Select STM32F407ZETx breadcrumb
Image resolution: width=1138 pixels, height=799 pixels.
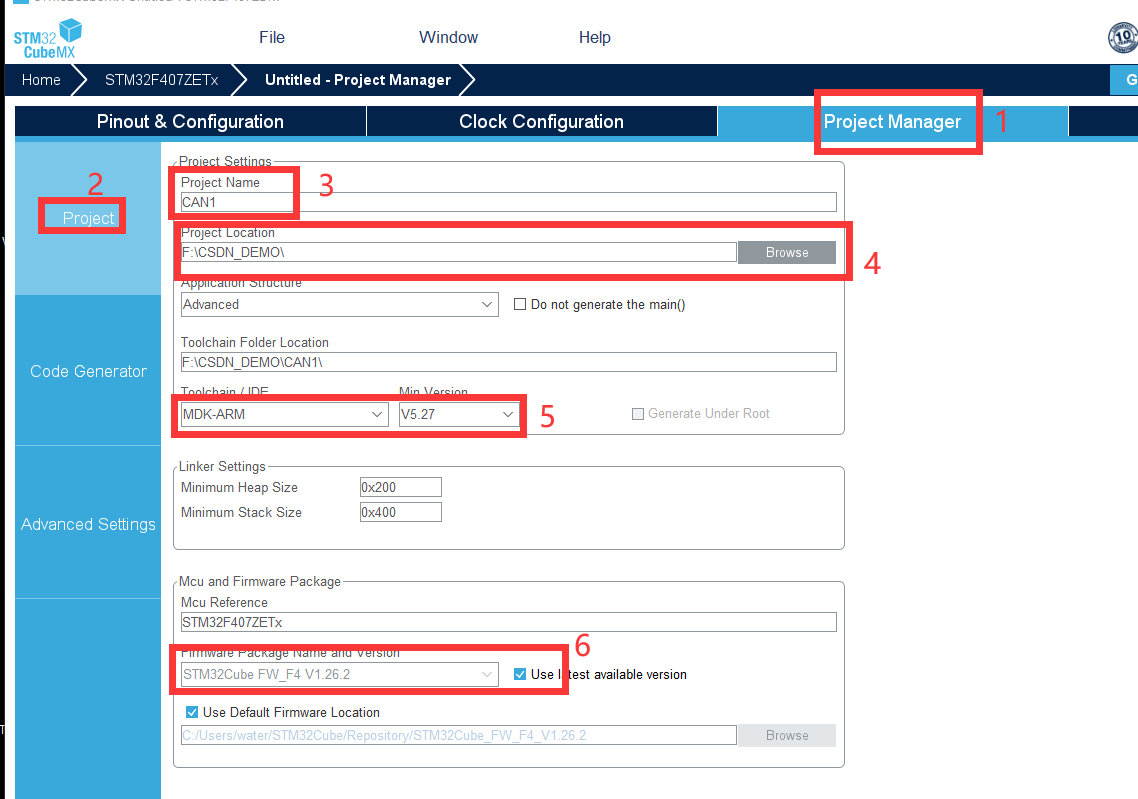[x=161, y=80]
